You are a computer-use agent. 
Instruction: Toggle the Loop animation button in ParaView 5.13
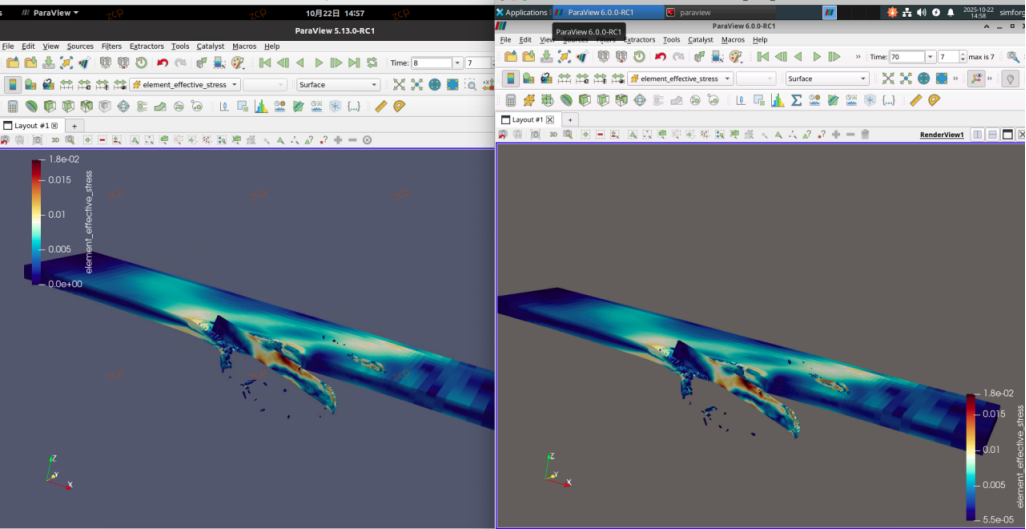(x=372, y=63)
